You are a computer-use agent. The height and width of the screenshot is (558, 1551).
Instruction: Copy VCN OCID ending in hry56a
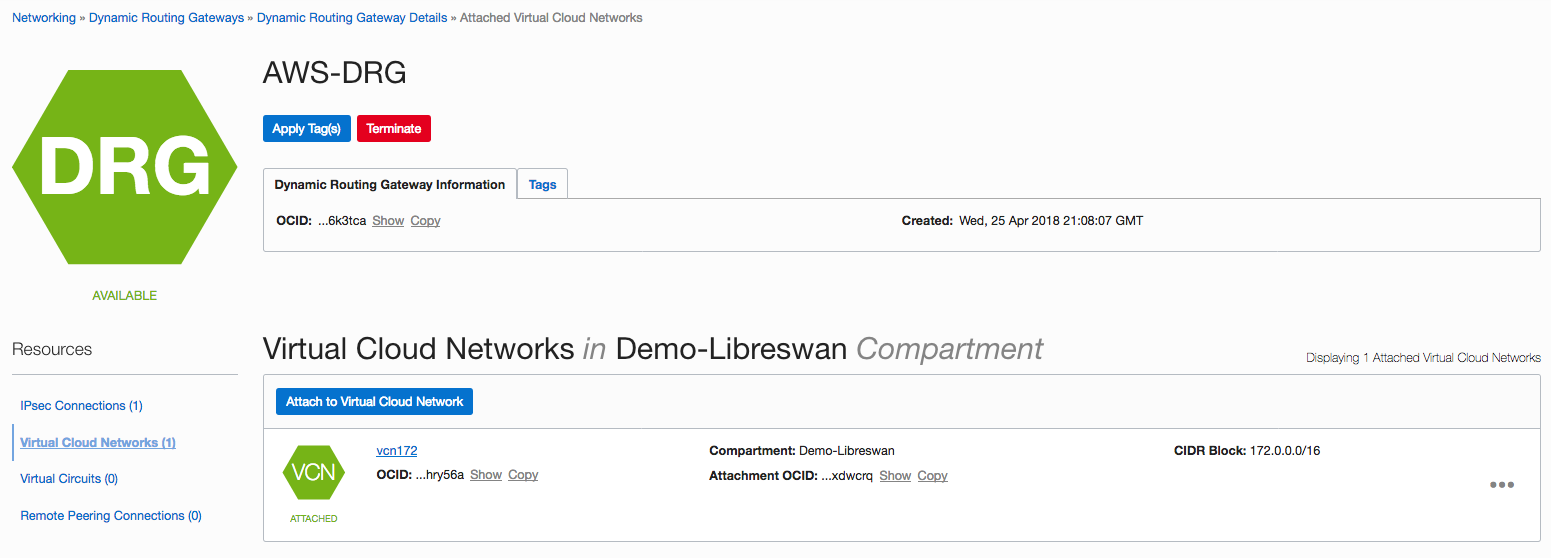[x=523, y=475]
